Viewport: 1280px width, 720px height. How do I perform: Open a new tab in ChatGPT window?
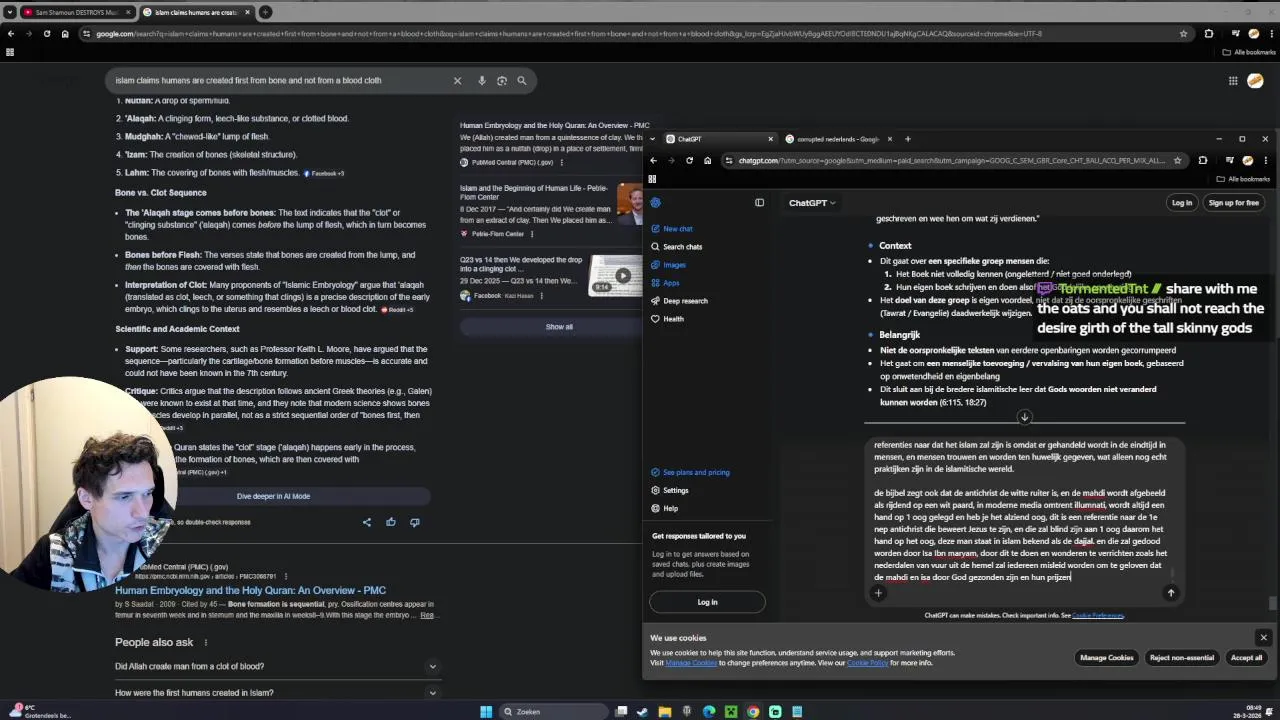point(908,139)
